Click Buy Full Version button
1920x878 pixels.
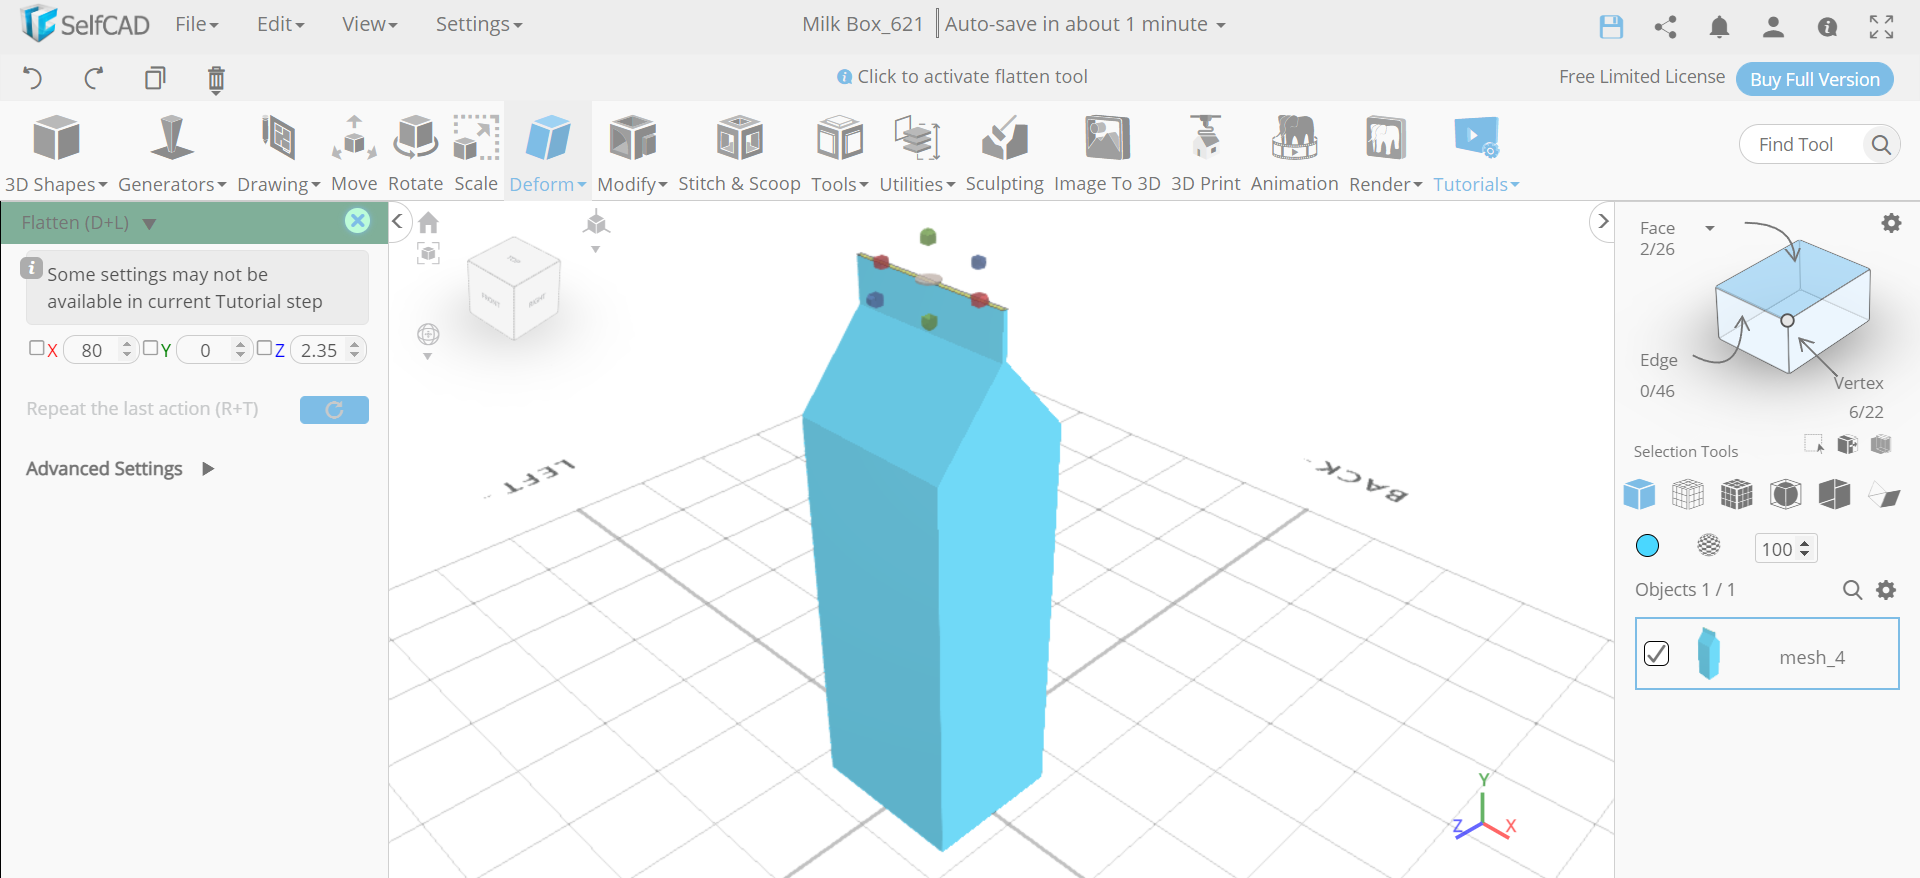click(x=1815, y=79)
